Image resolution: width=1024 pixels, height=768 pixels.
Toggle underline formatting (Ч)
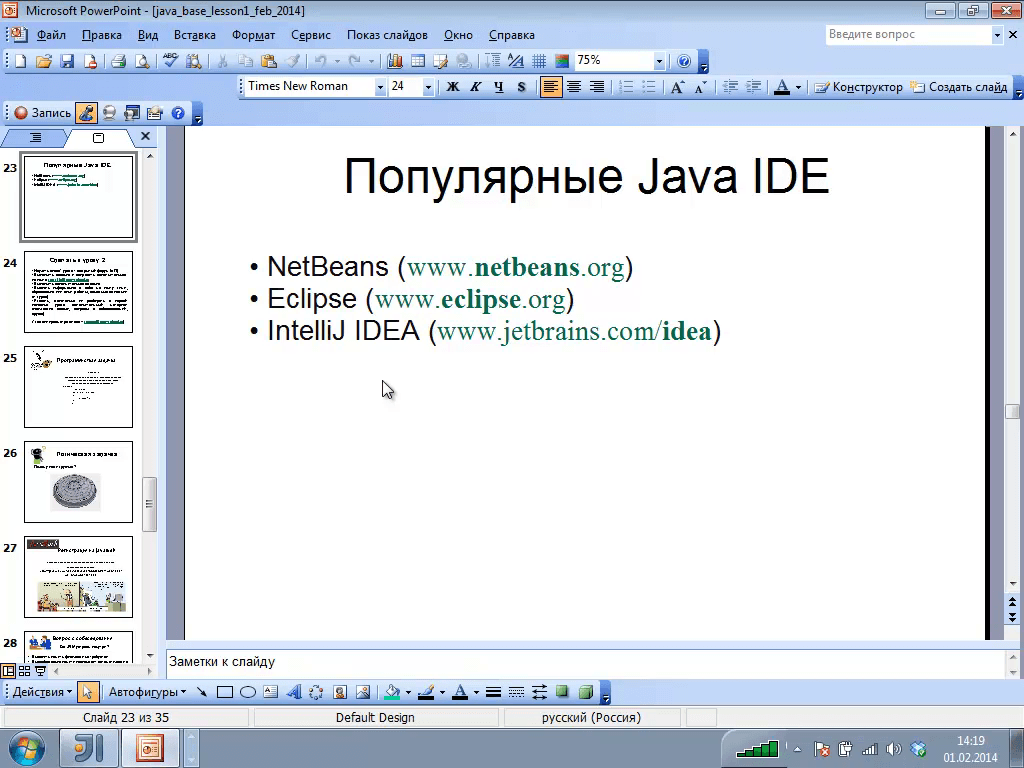click(x=499, y=87)
